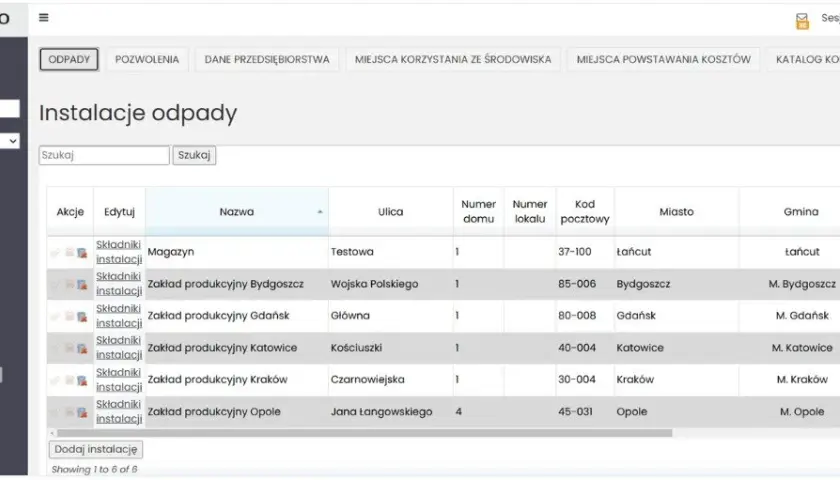The image size is (840, 480).
Task: Click the scrollbar's left arrow under the table
Action: (x=52, y=433)
